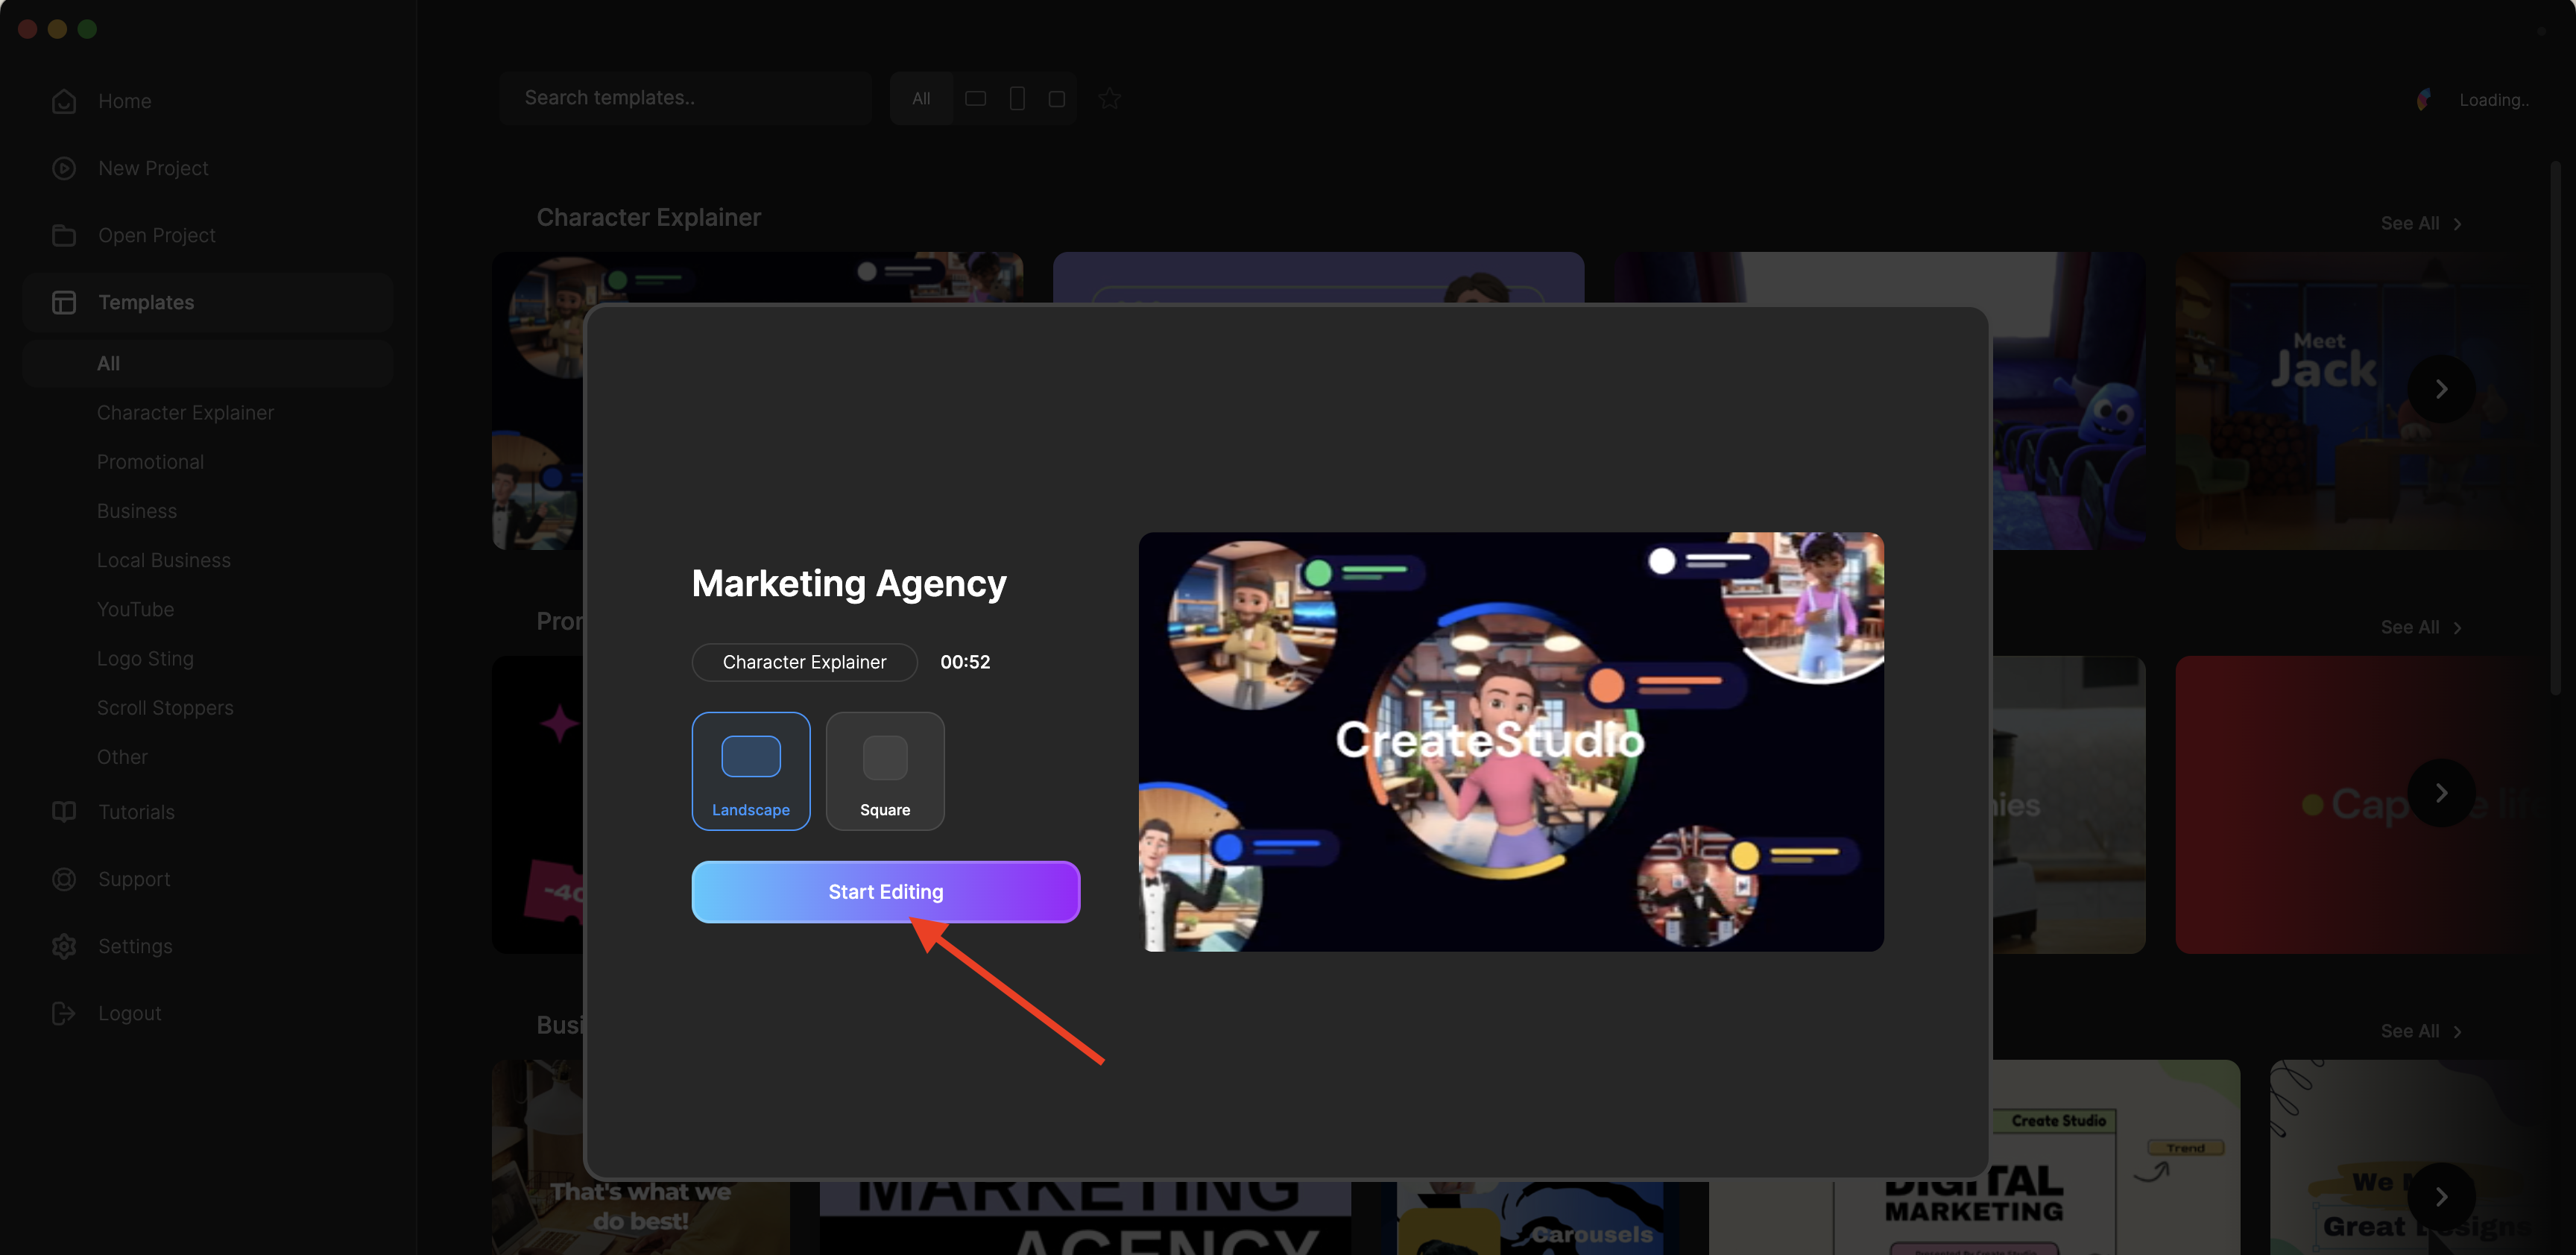Select the Square format option
Viewport: 2576px width, 1255px height.
pyautogui.click(x=885, y=771)
